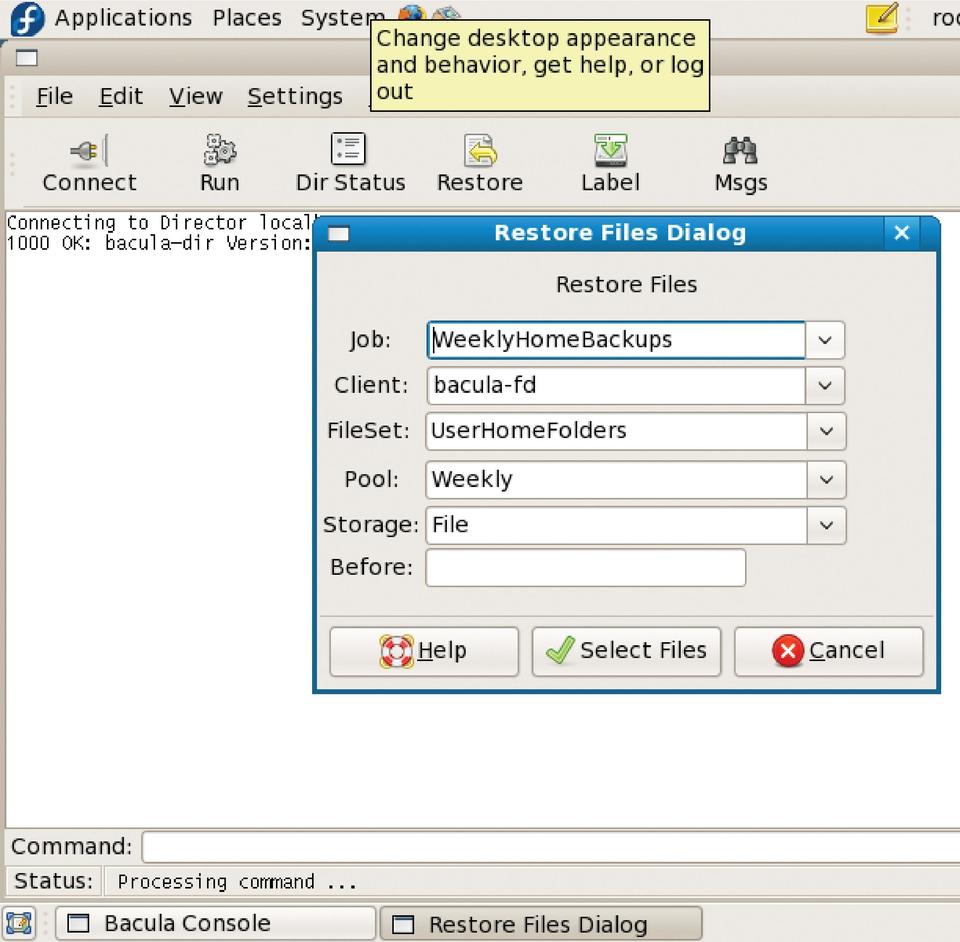The height and width of the screenshot is (942, 960).
Task: Click the Label toolbar icon
Action: pyautogui.click(x=610, y=151)
